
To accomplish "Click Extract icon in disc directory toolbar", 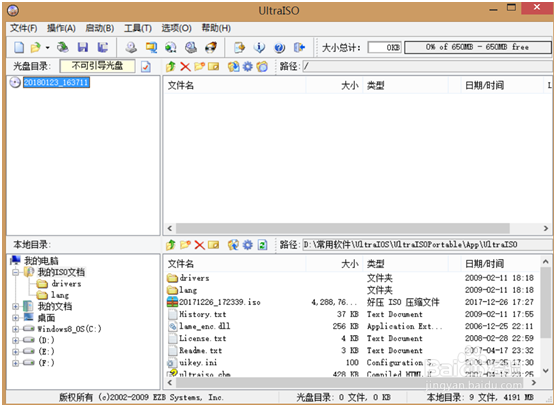I will (x=233, y=66).
